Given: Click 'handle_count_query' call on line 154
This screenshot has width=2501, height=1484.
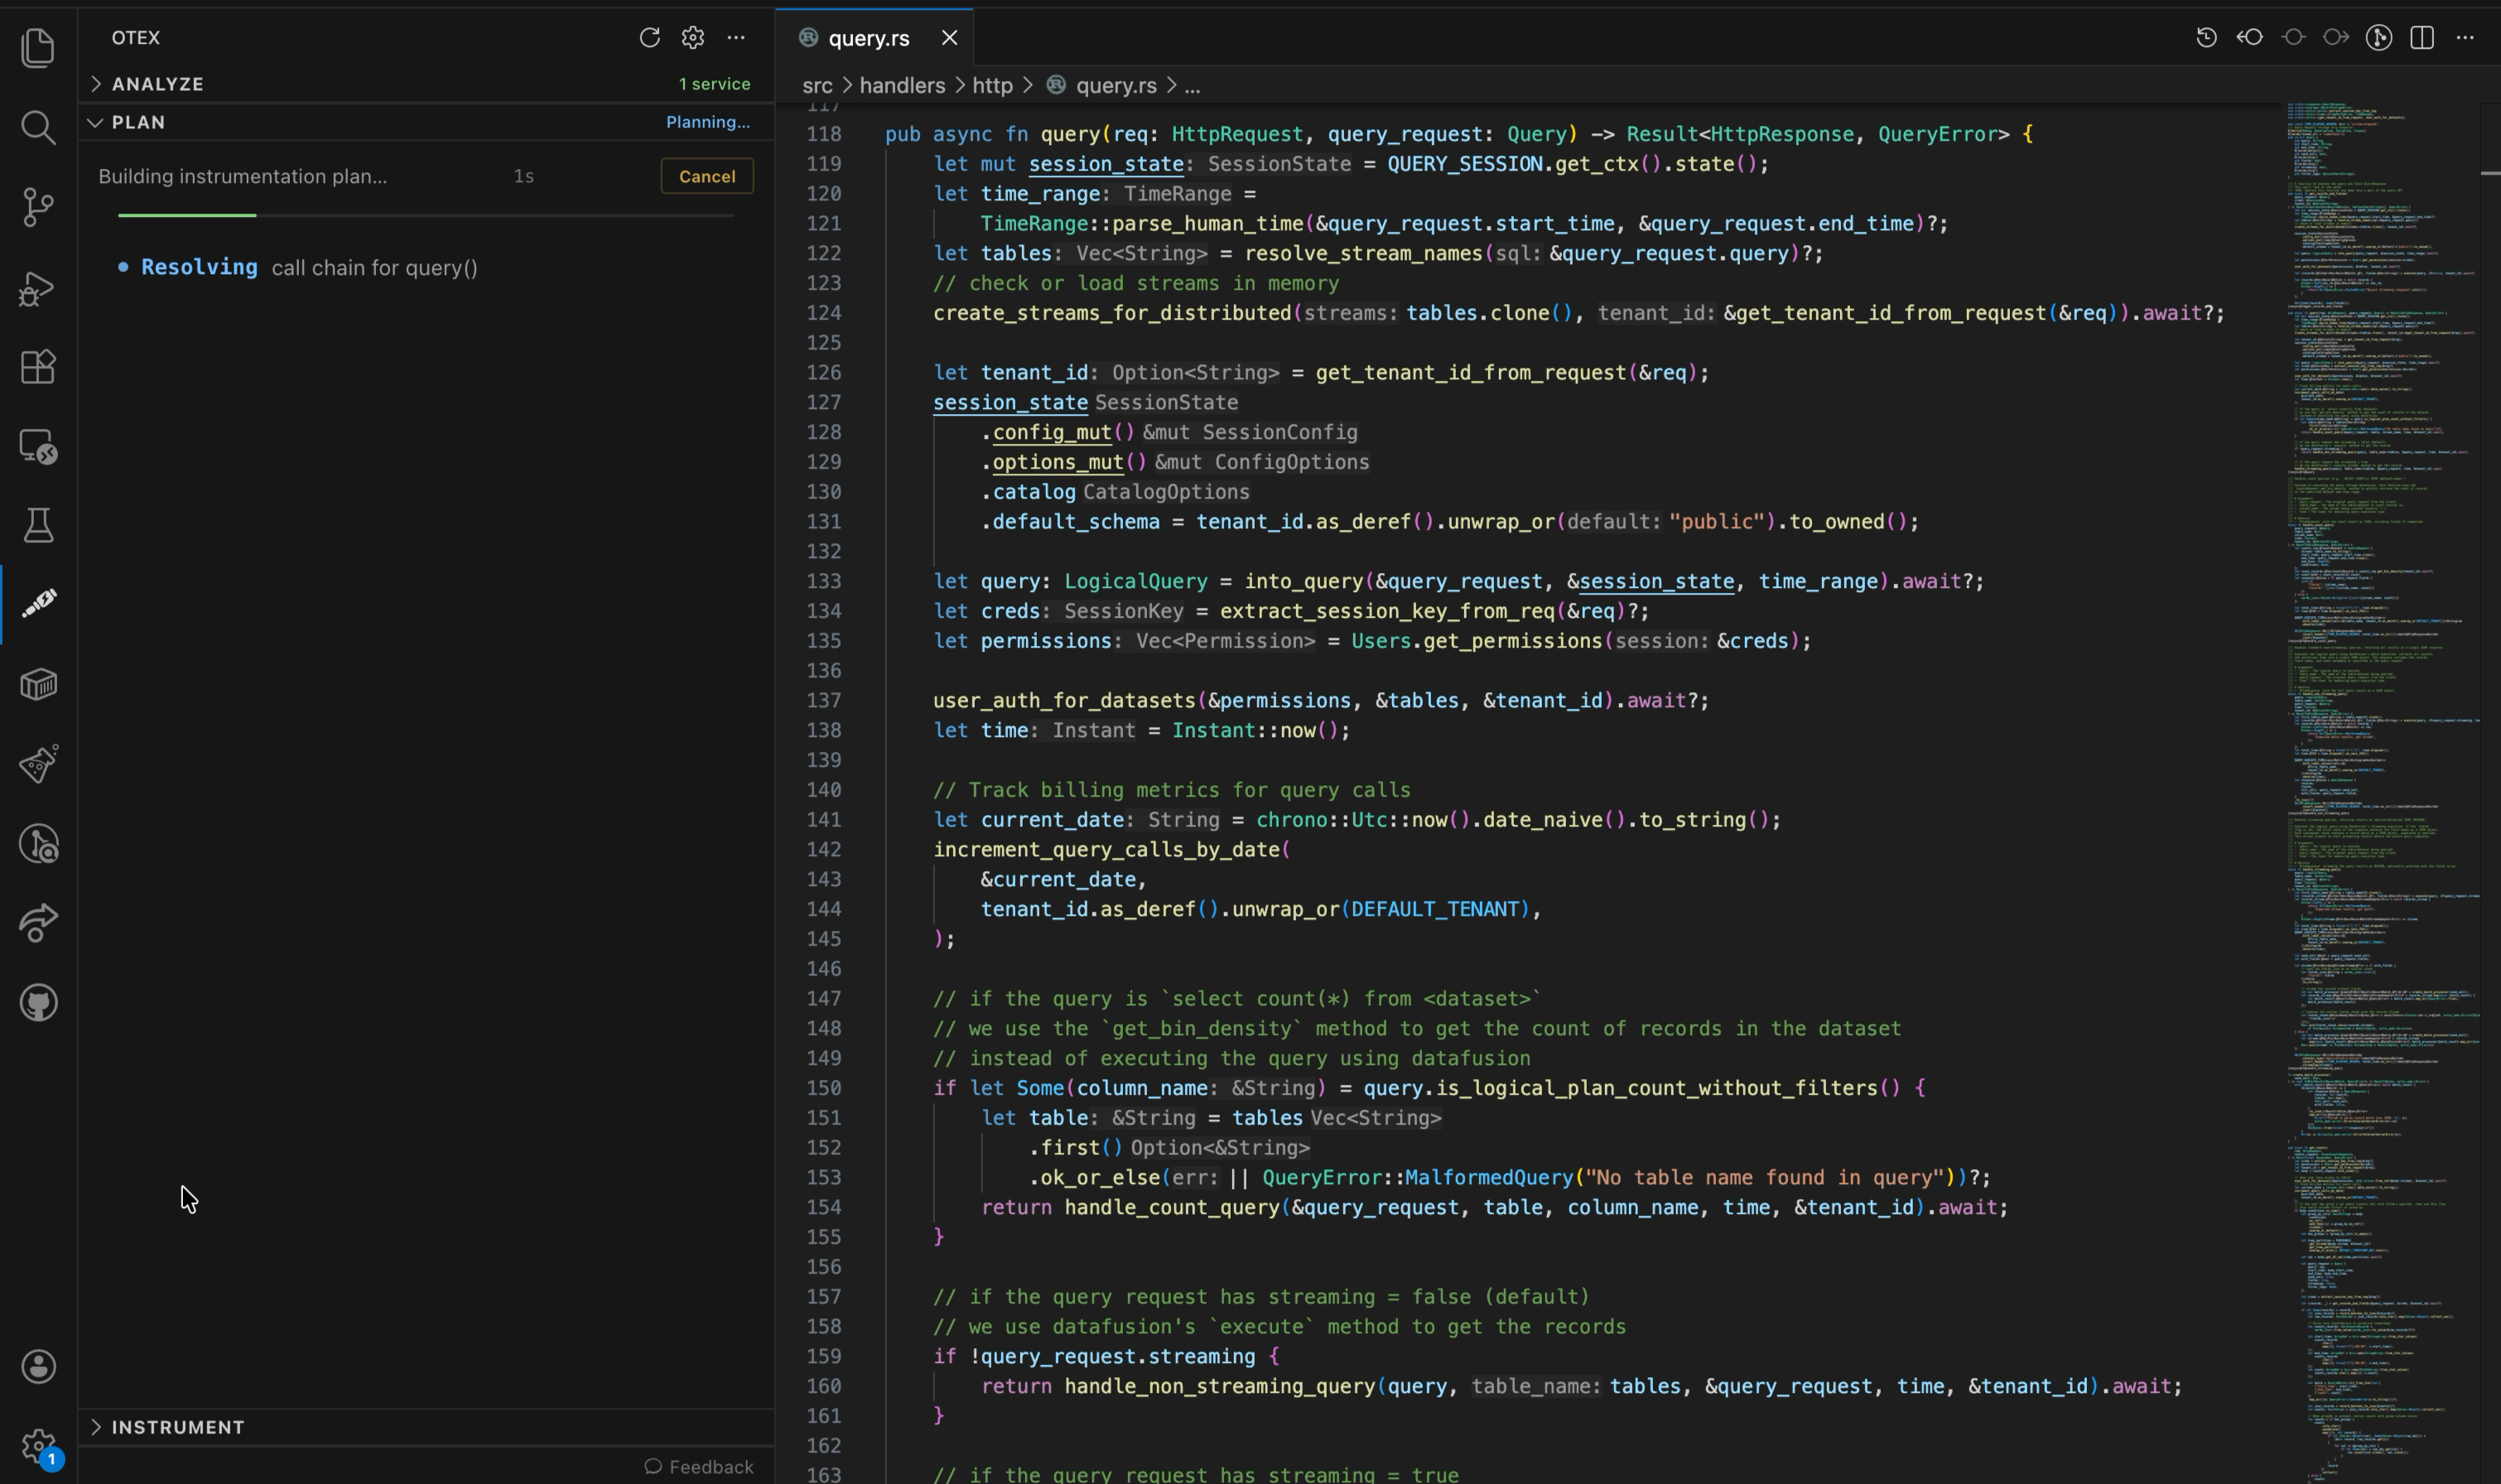Looking at the screenshot, I should [x=1171, y=1207].
